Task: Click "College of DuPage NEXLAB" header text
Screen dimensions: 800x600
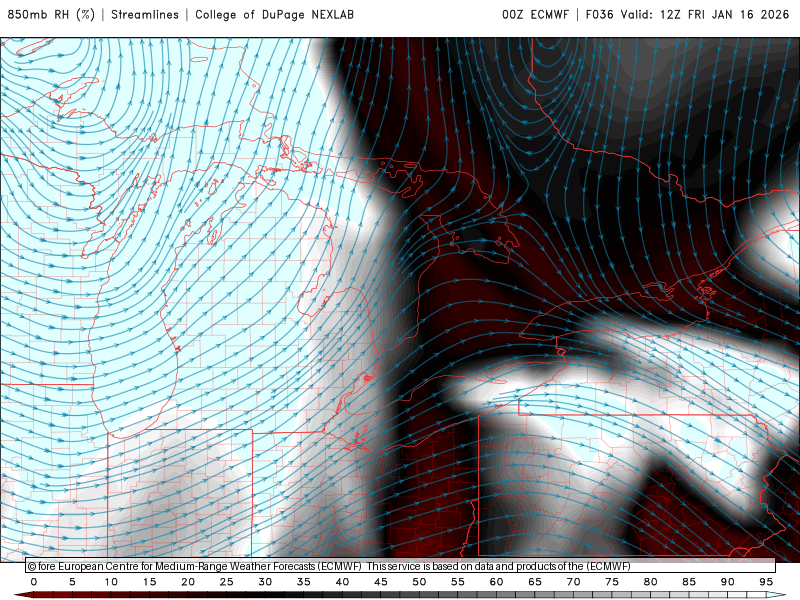Action: click(x=274, y=15)
